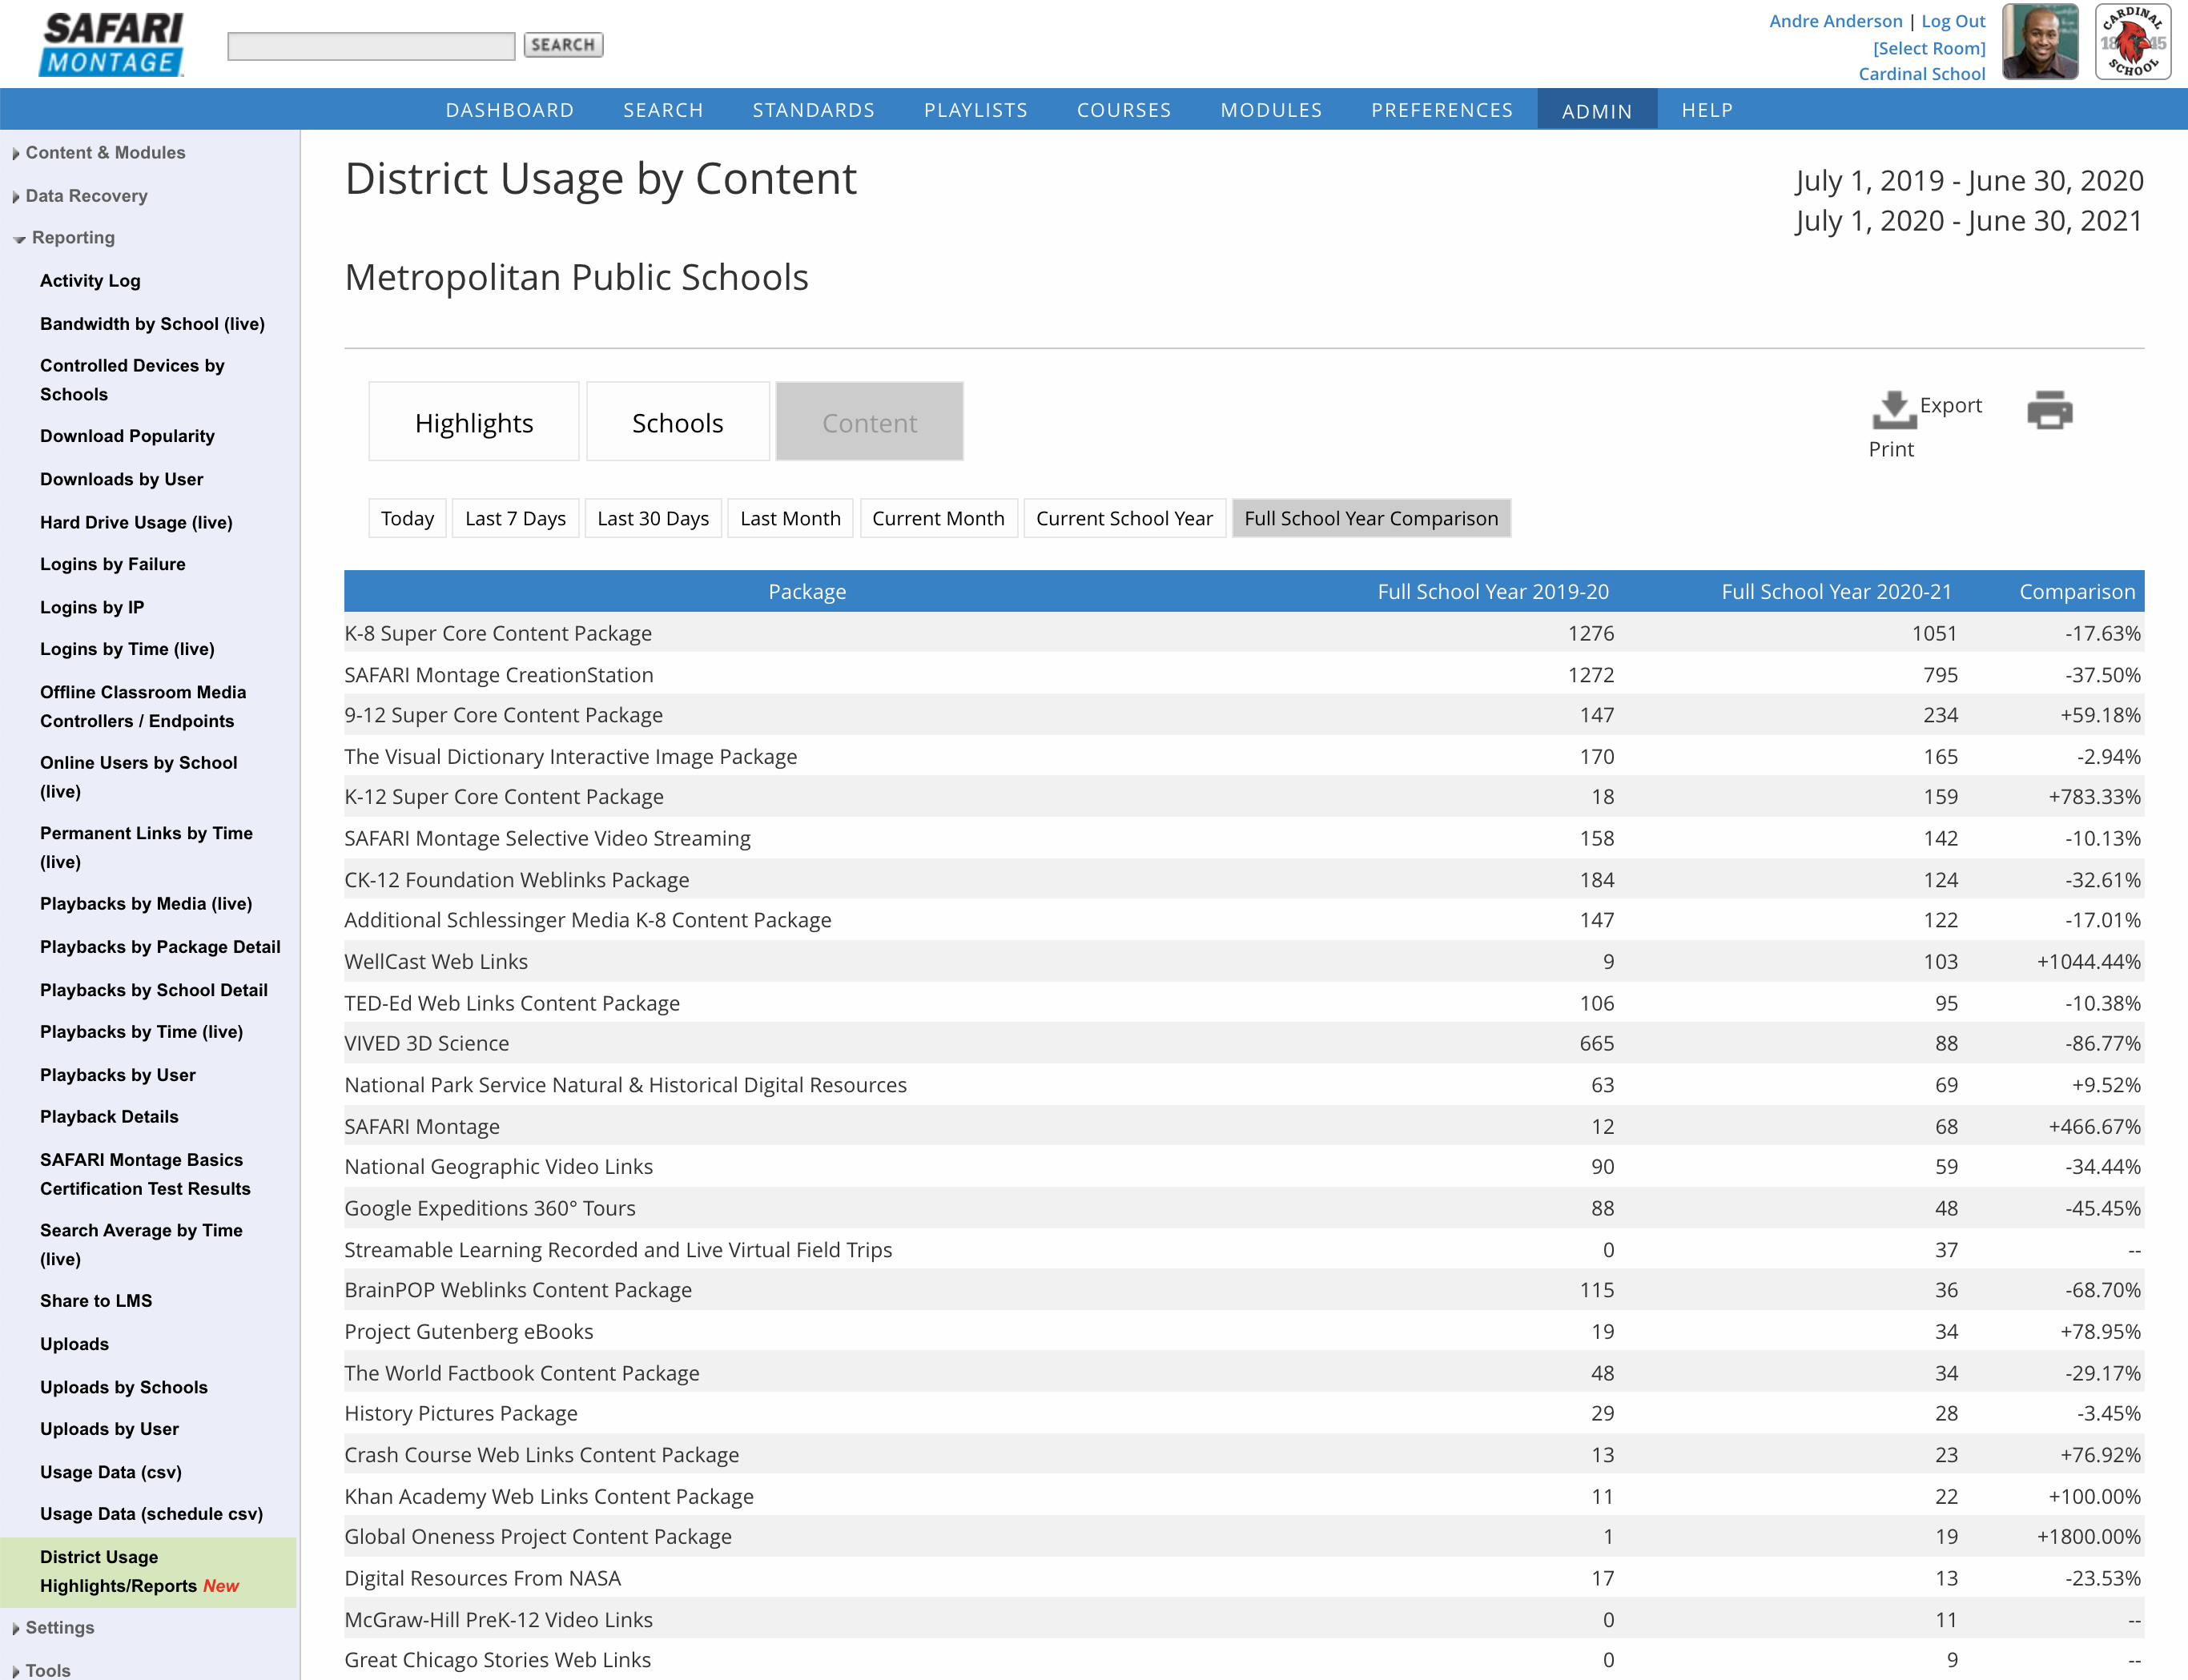Click the K-8 Super Core Content Package row

point(1244,633)
